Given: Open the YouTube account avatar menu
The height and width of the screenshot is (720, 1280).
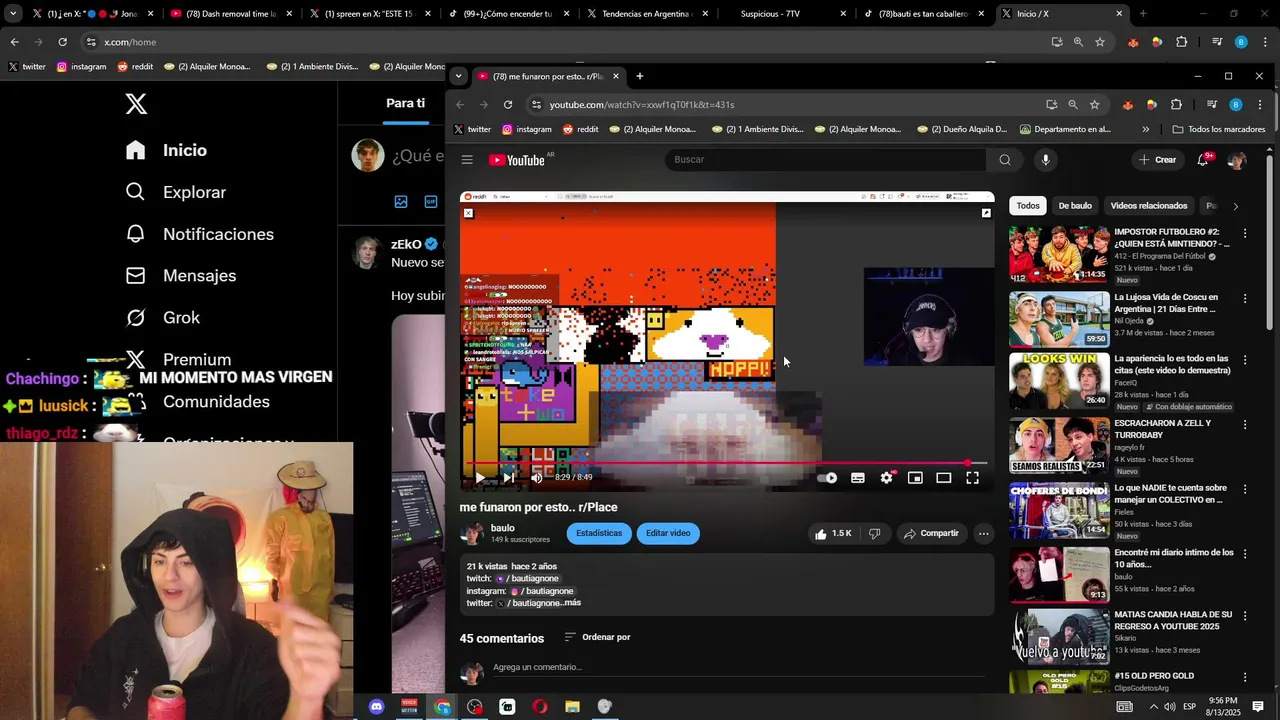Looking at the screenshot, I should point(1237,160).
